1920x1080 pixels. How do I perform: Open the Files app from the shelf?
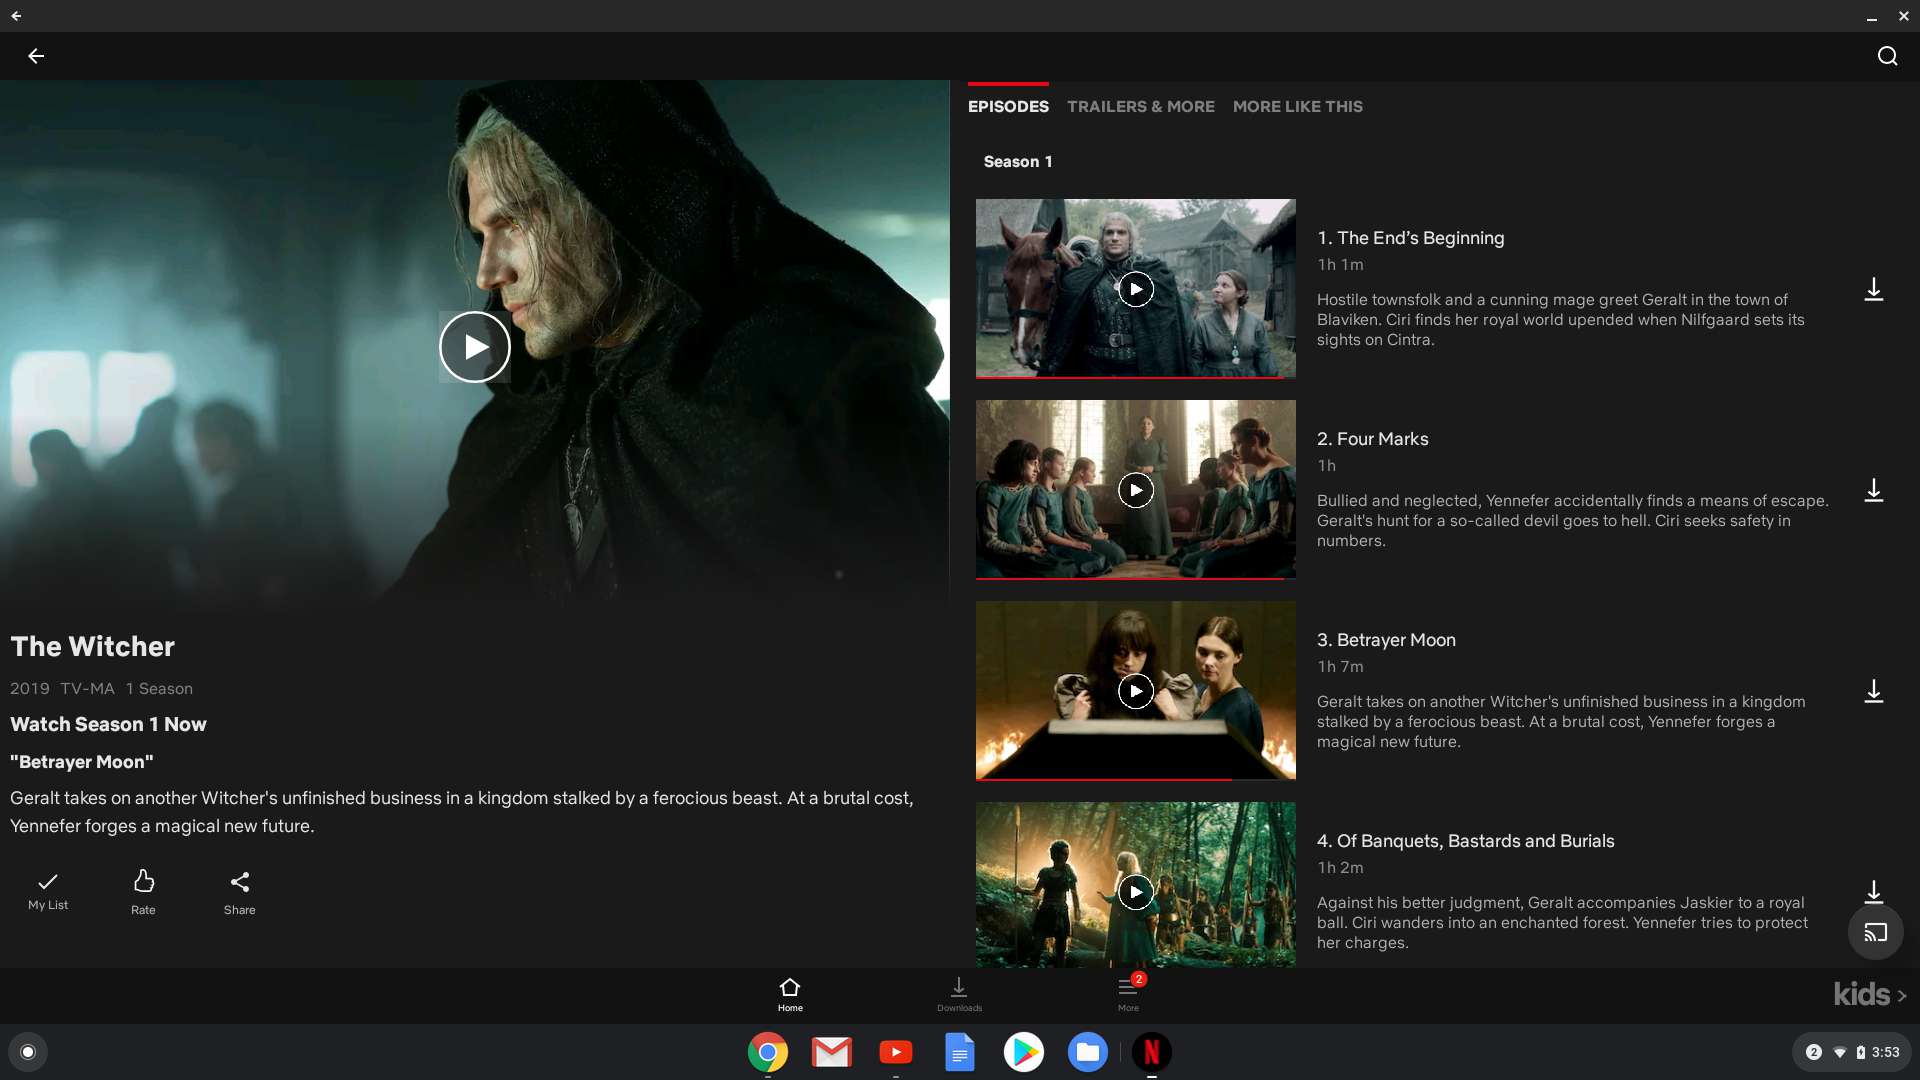tap(1088, 1052)
